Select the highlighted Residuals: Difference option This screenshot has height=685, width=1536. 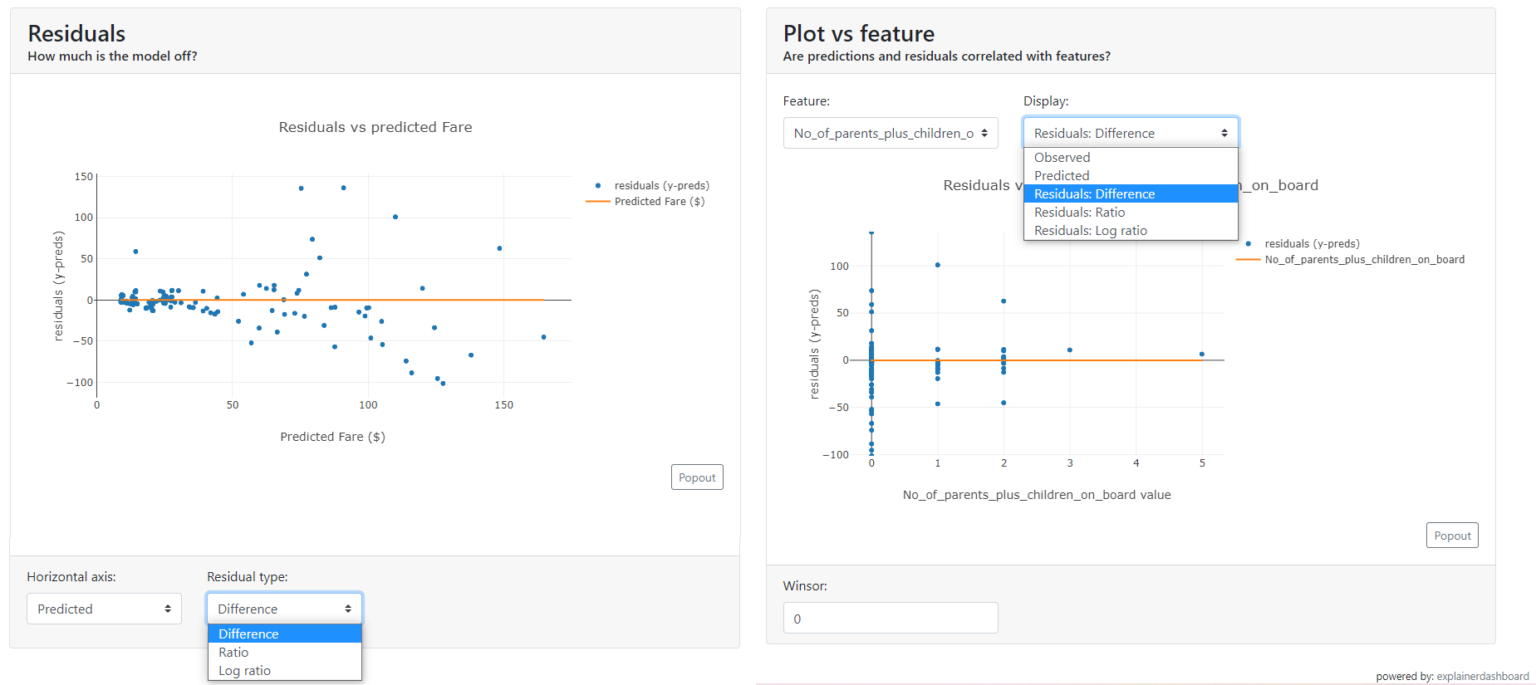[x=1094, y=194]
